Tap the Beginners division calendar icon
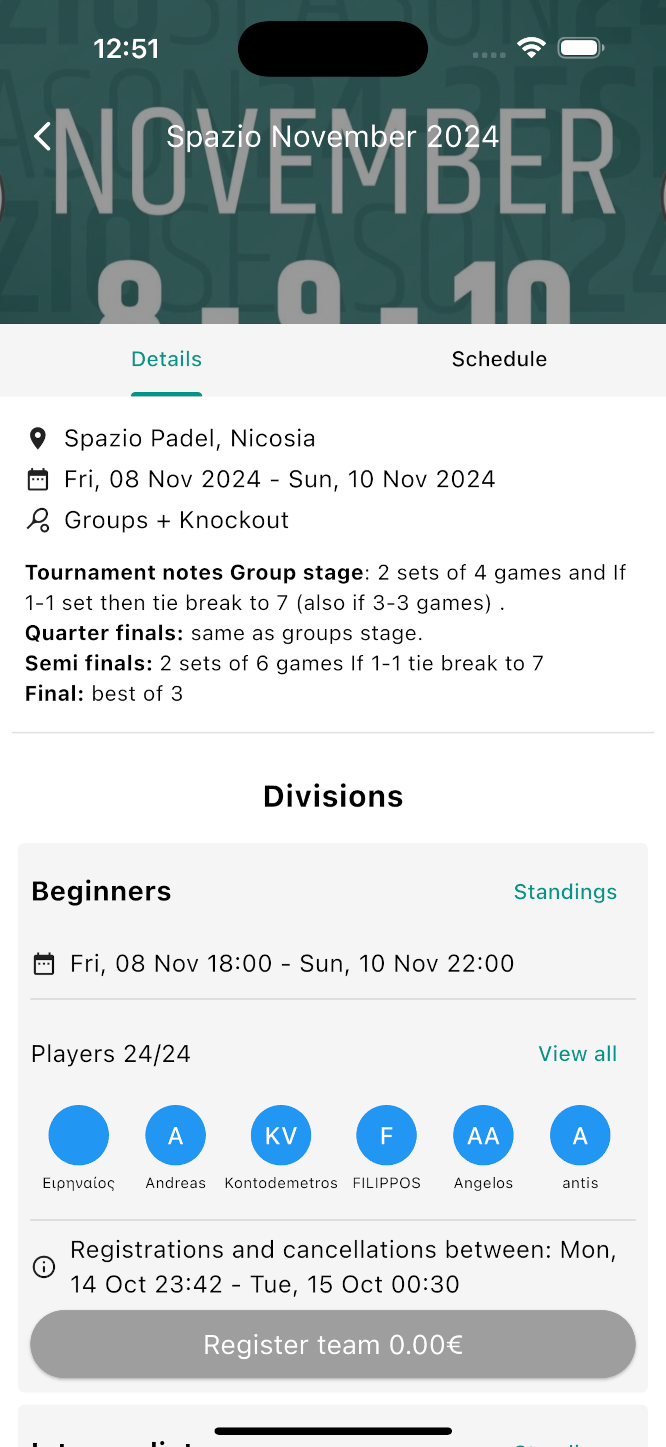666x1447 pixels. coord(44,964)
